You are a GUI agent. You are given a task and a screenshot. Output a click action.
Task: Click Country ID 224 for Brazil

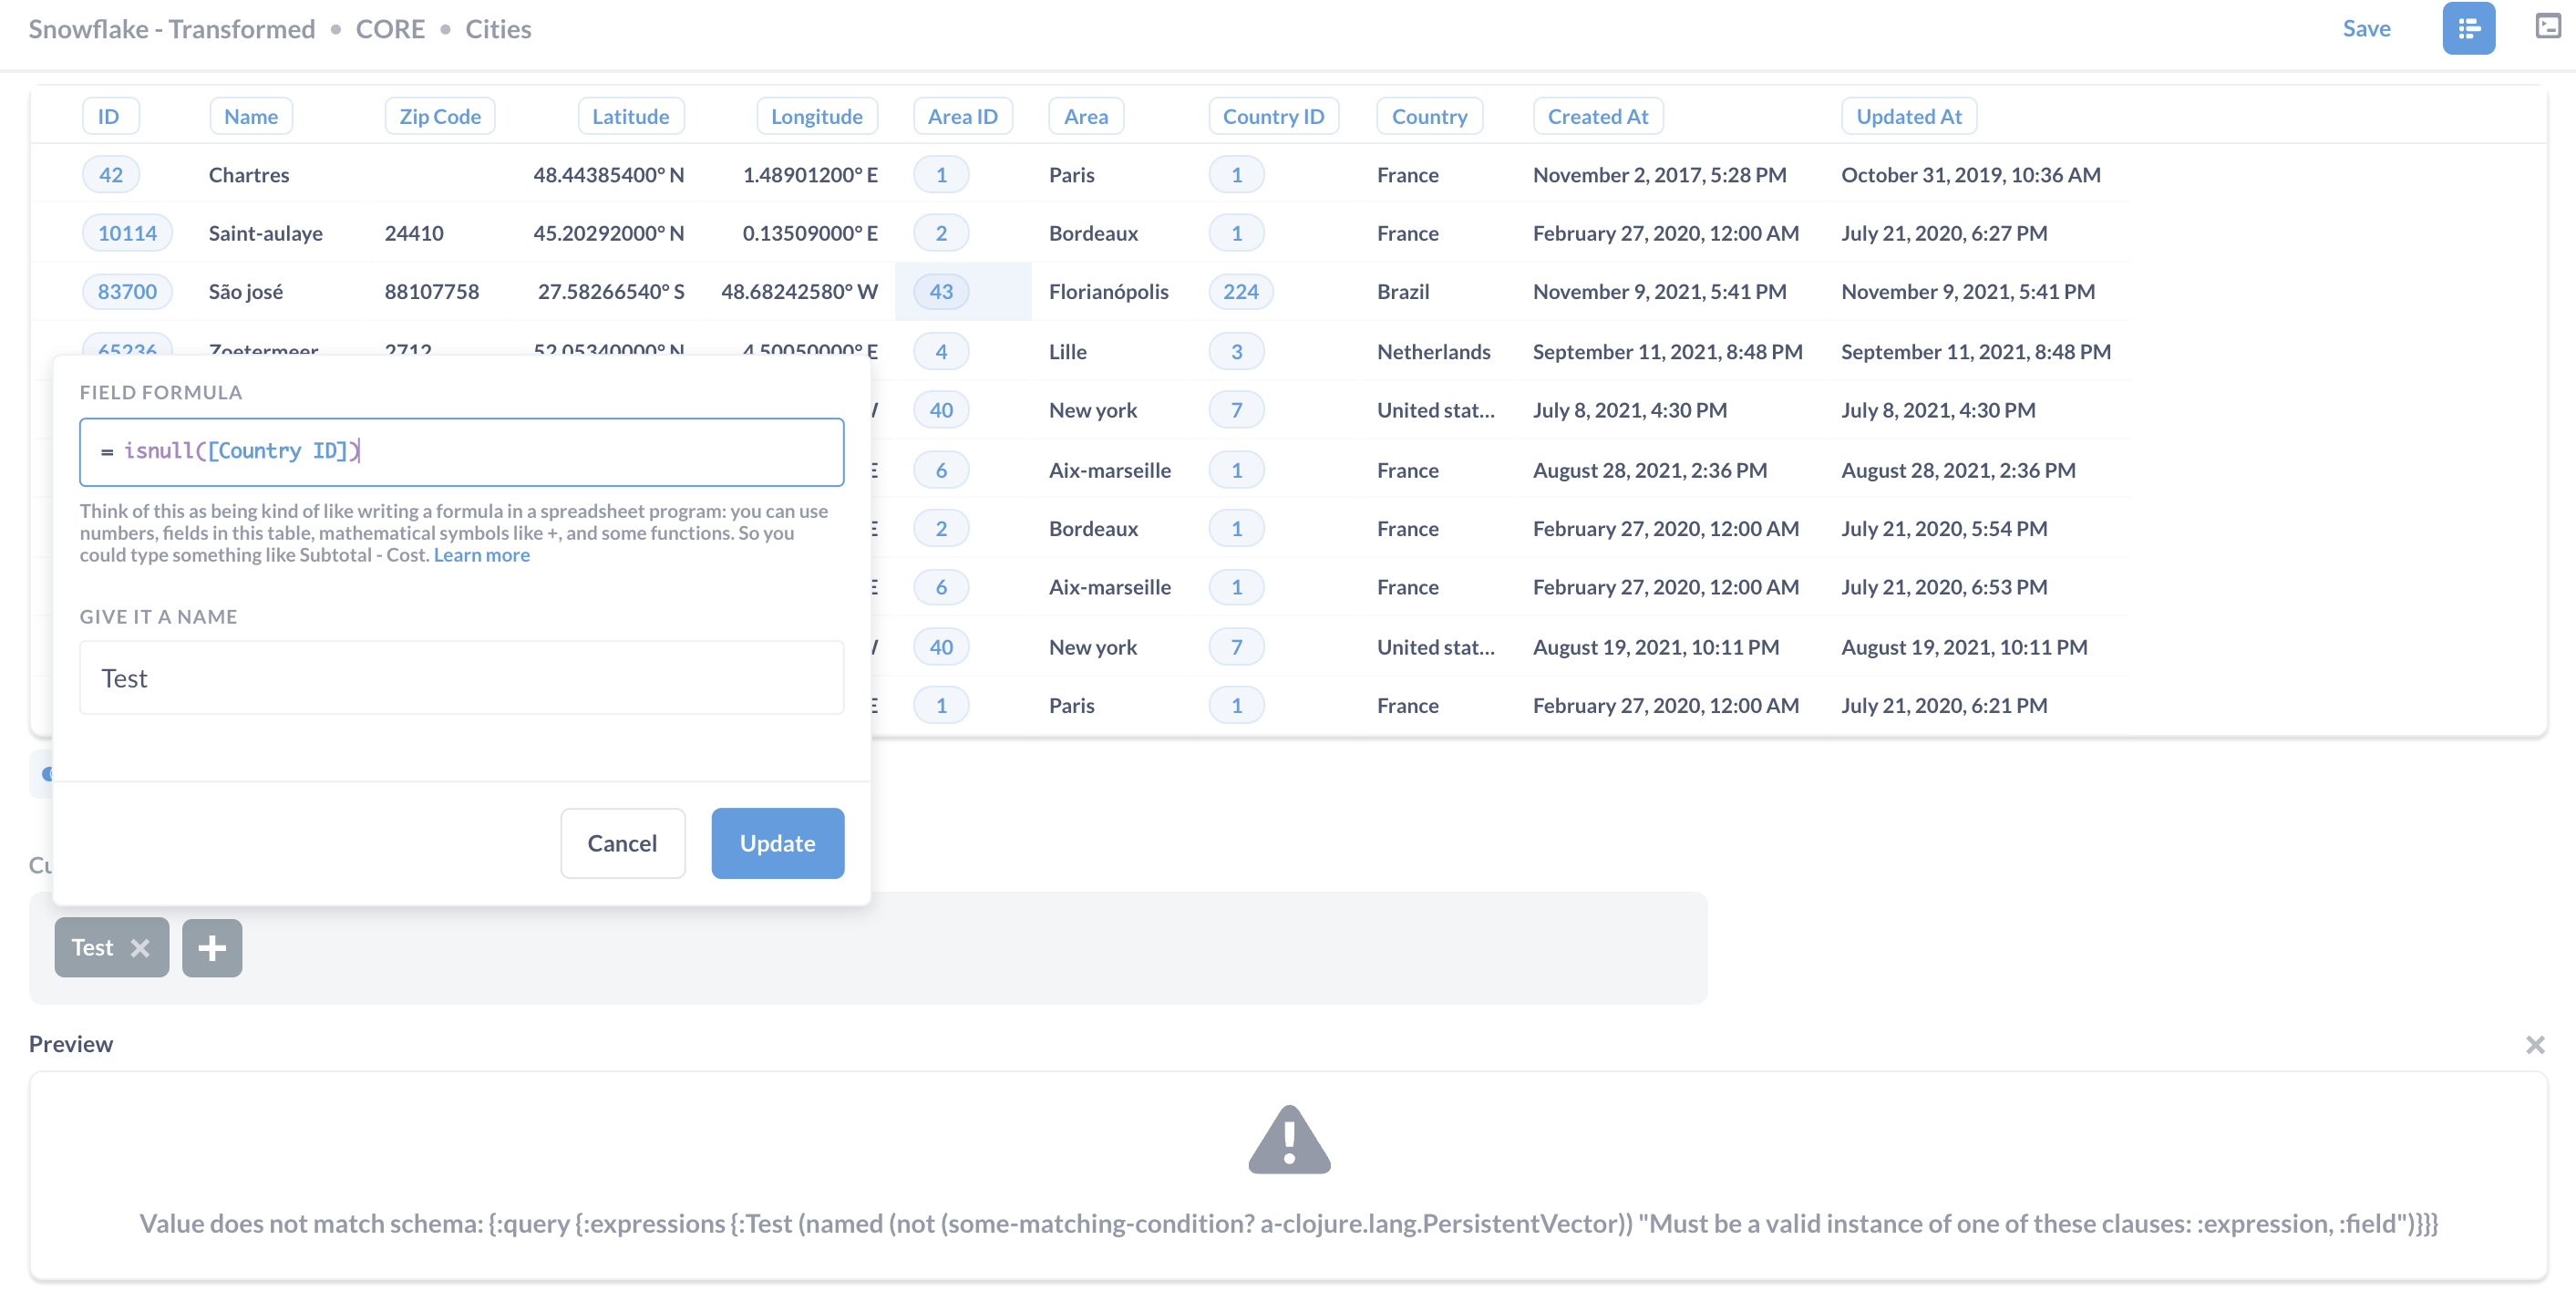pyautogui.click(x=1239, y=291)
